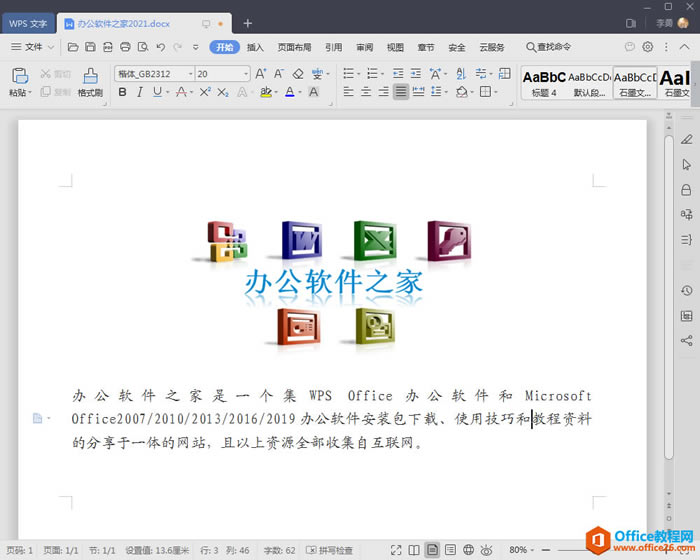Open history clock icon in sidebar

pyautogui.click(x=687, y=291)
